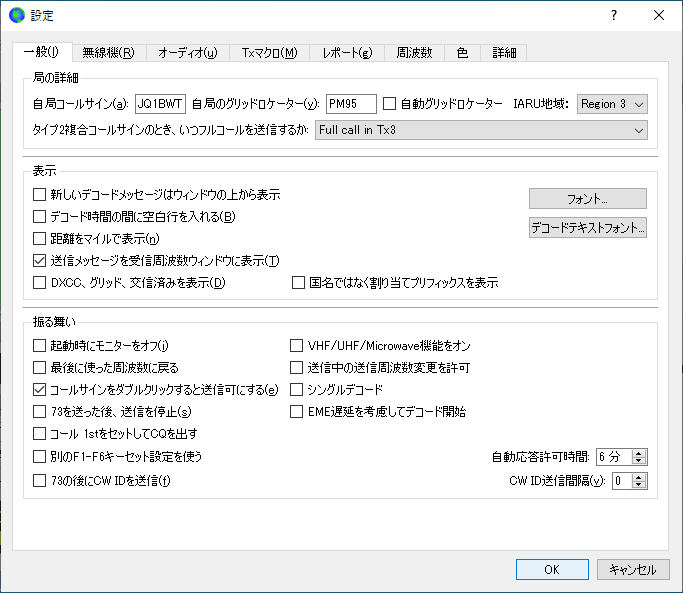Increase 自動応答許可時間 with the up arrow
This screenshot has width=683, height=593.
640,452
